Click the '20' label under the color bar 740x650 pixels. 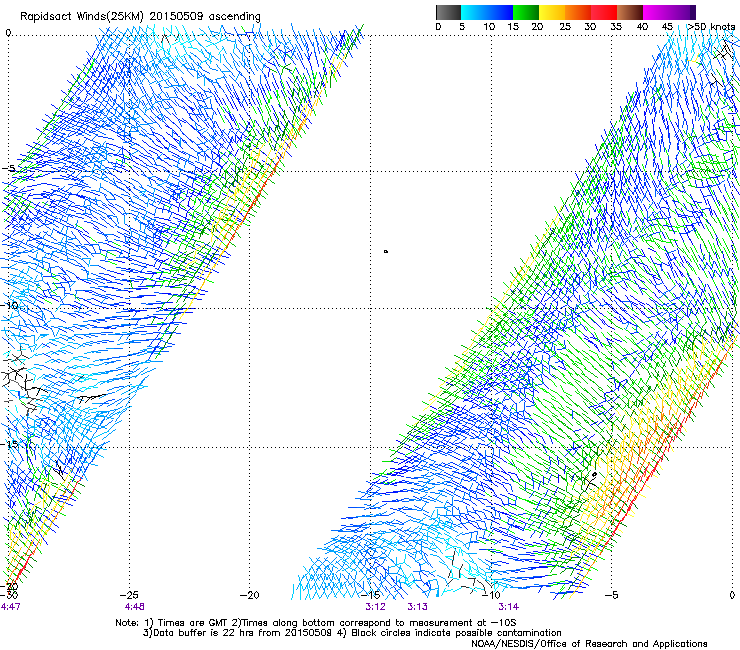coord(537,26)
